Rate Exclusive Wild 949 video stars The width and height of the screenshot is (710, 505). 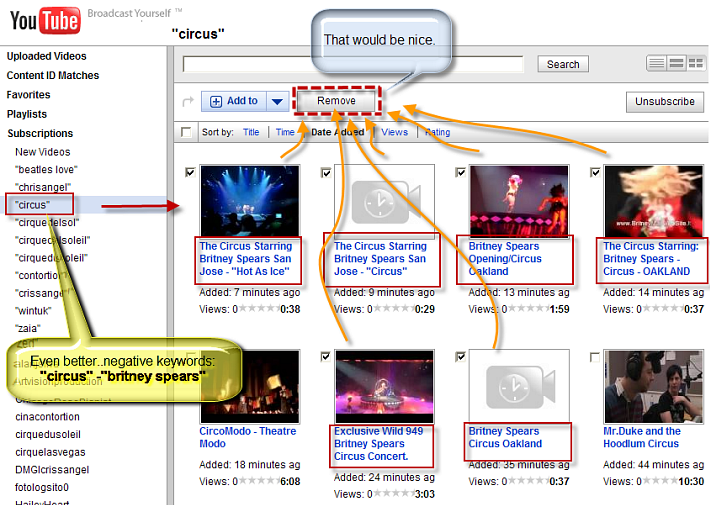(393, 494)
